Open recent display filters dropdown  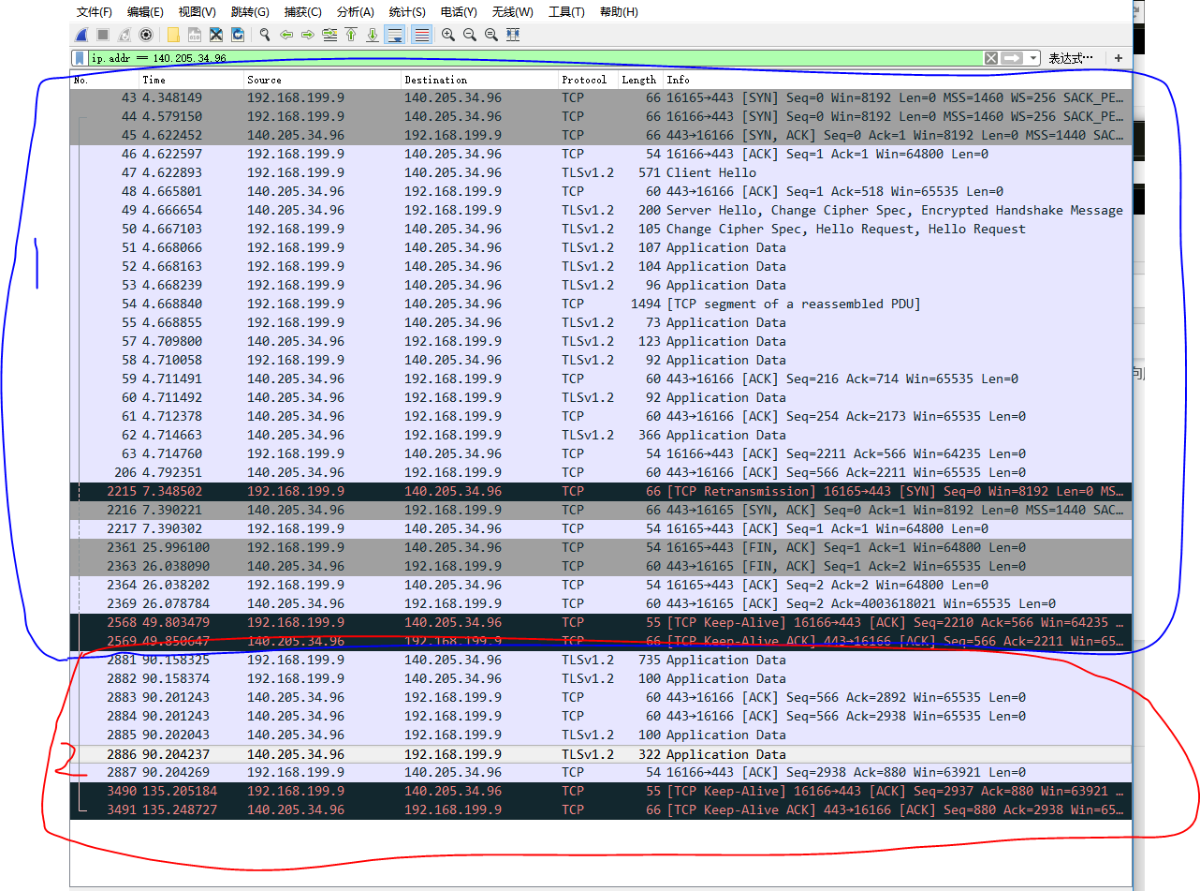coord(1032,59)
